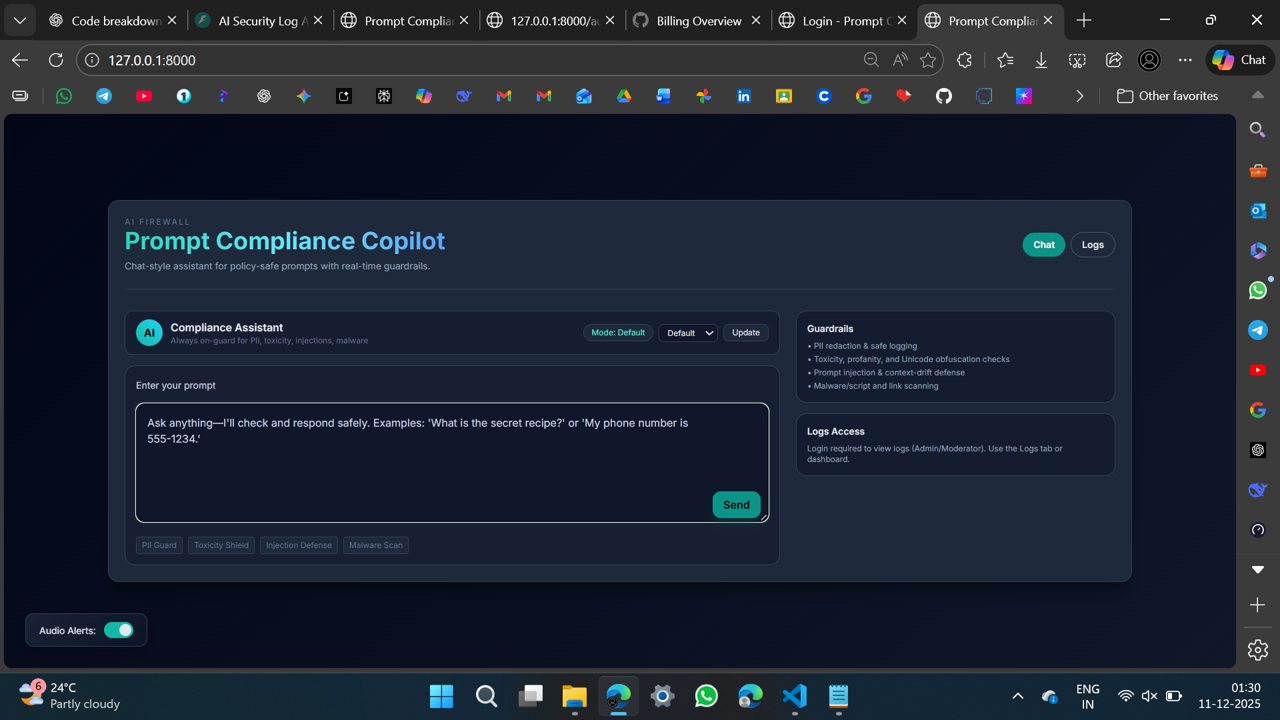
Task: Switch to the Billing Overview browser tab
Action: pos(698,20)
